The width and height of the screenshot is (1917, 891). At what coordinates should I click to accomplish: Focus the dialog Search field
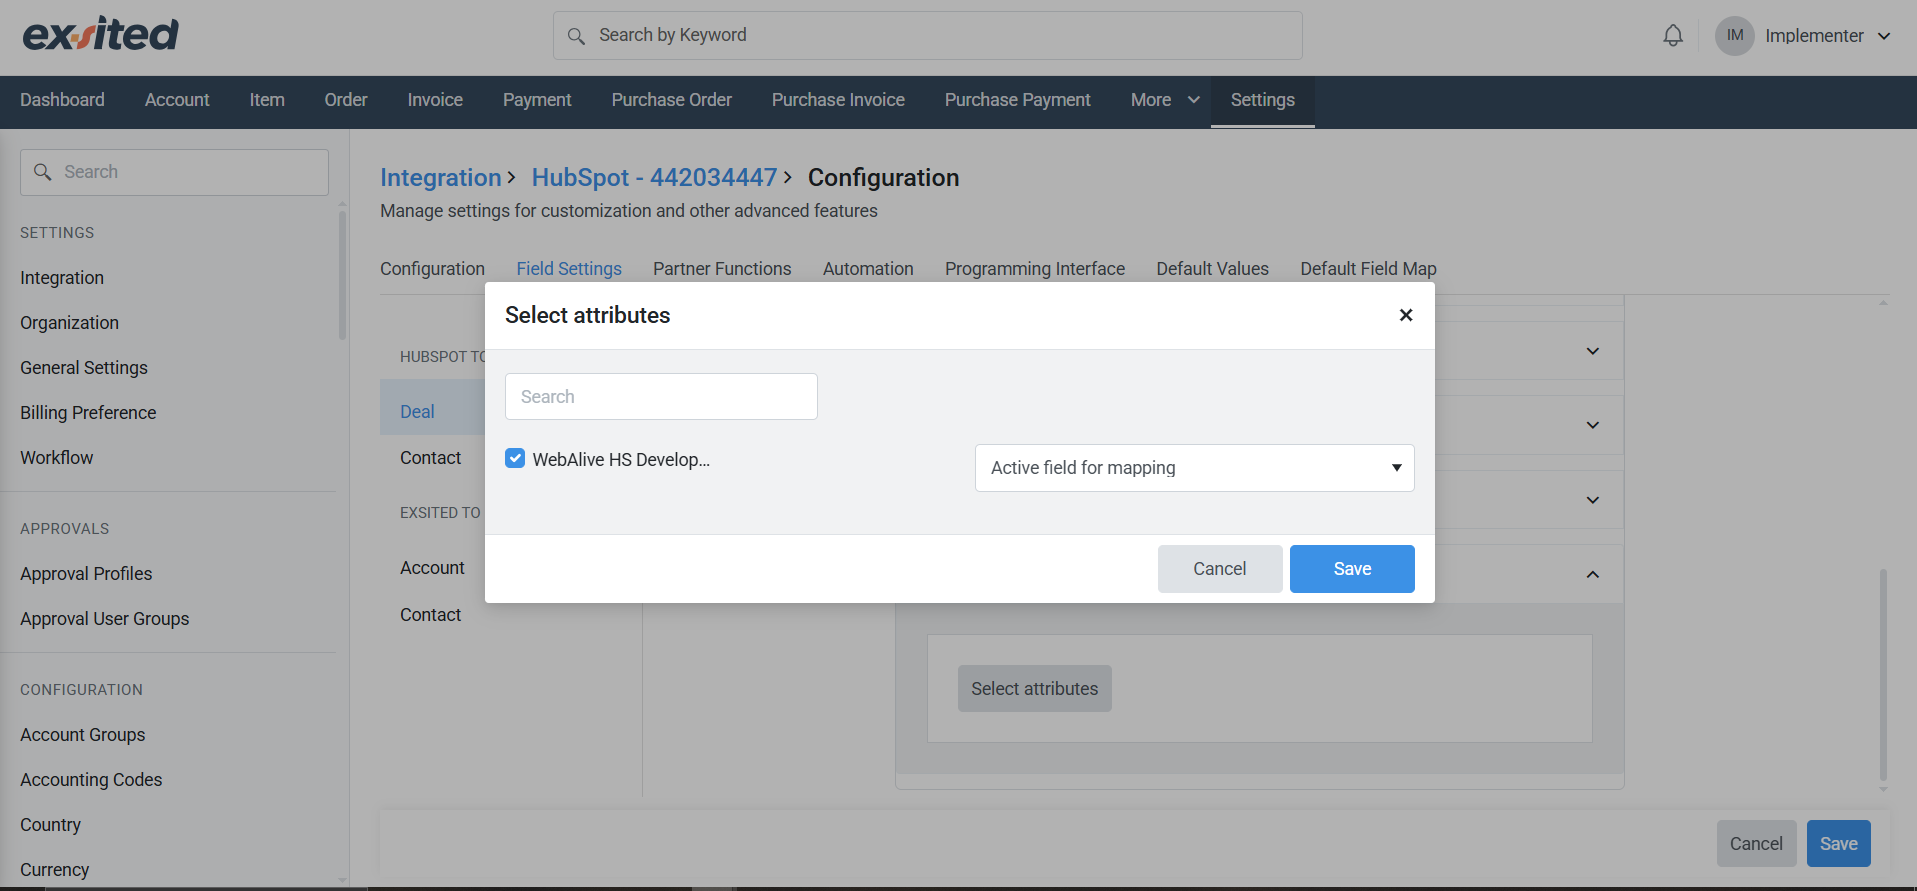(x=661, y=397)
